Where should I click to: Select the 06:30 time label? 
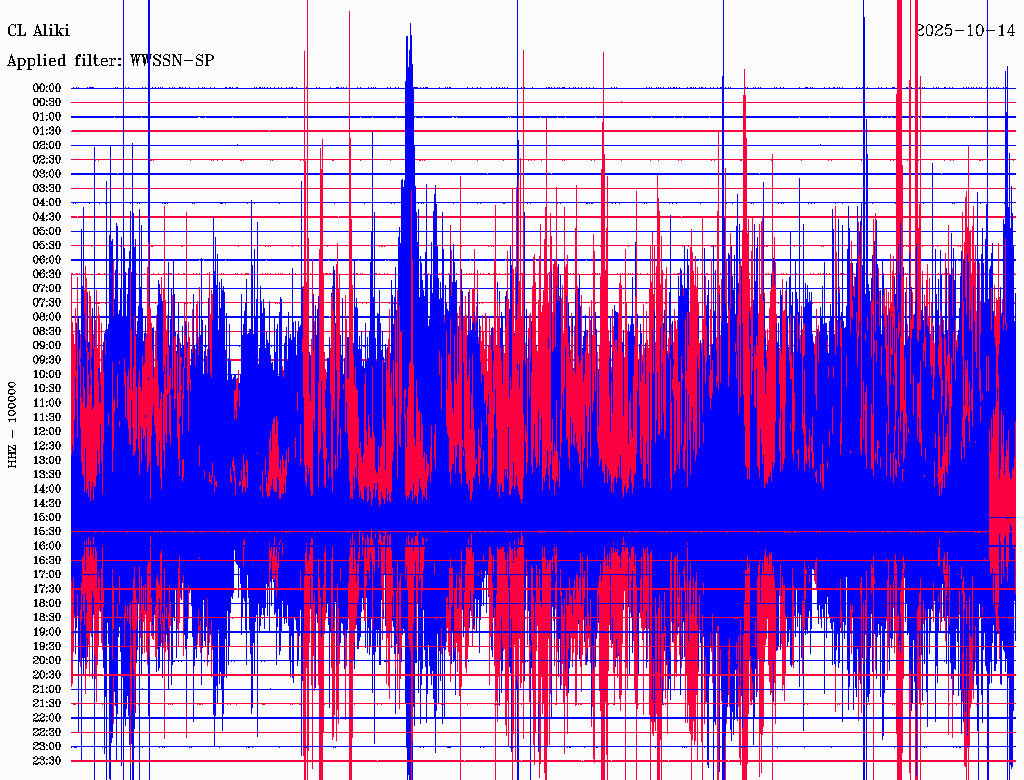47,274
